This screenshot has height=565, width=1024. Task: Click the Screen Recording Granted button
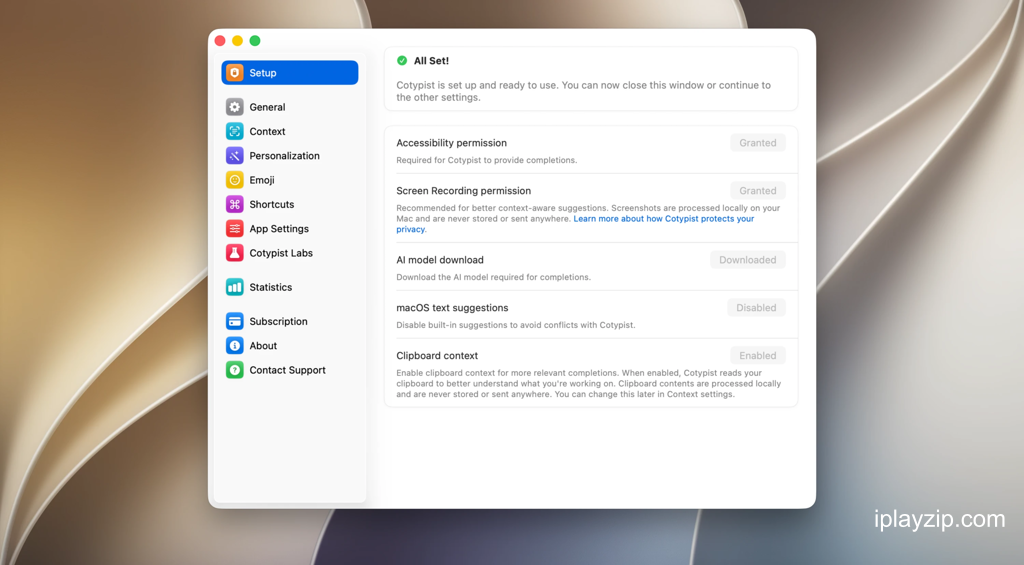click(x=758, y=191)
